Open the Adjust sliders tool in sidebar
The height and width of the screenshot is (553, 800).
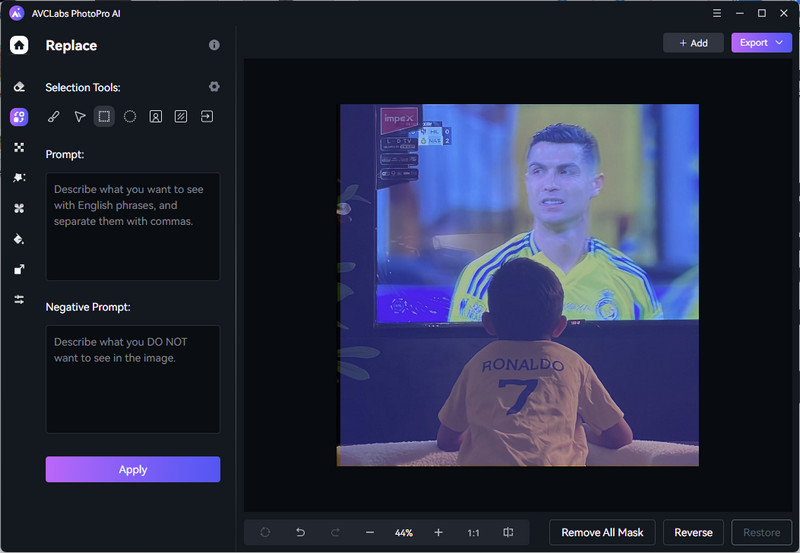click(19, 299)
